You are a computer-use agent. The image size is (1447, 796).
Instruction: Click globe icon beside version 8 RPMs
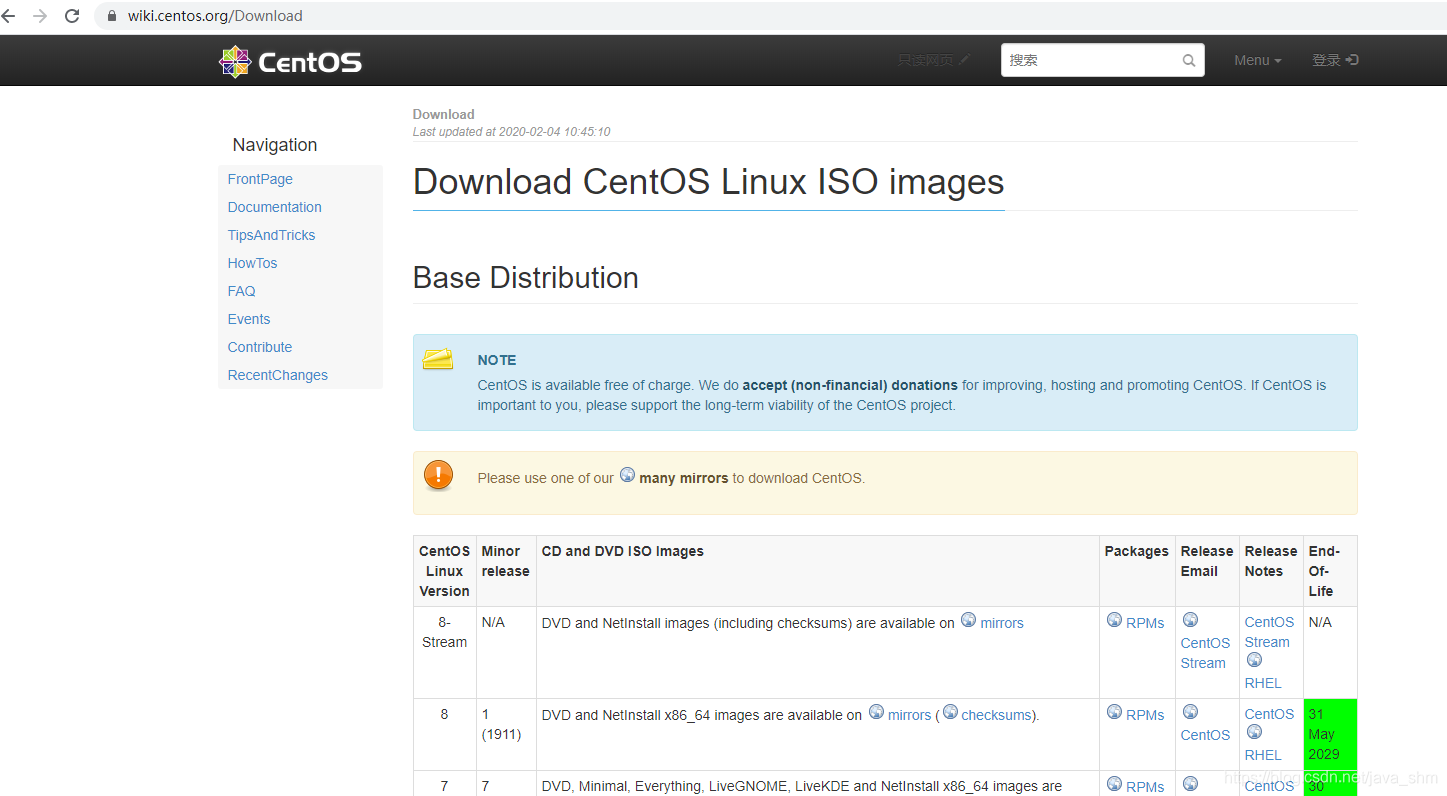click(1114, 712)
